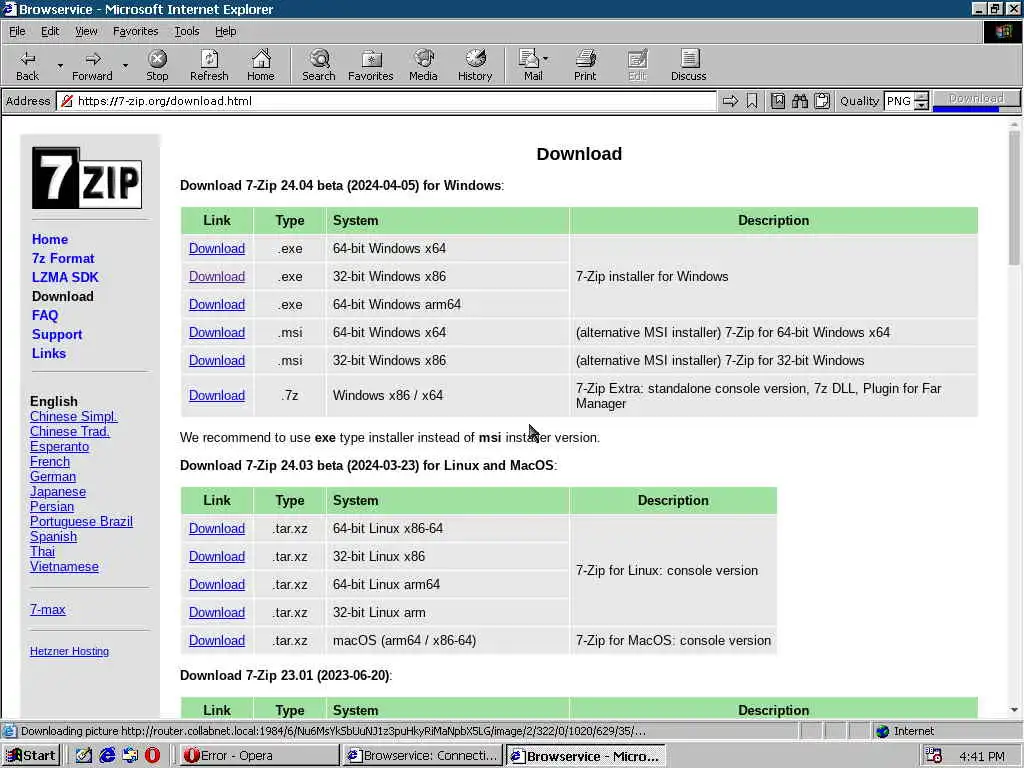
Task: Open the Search toolbar button
Action: tap(319, 65)
